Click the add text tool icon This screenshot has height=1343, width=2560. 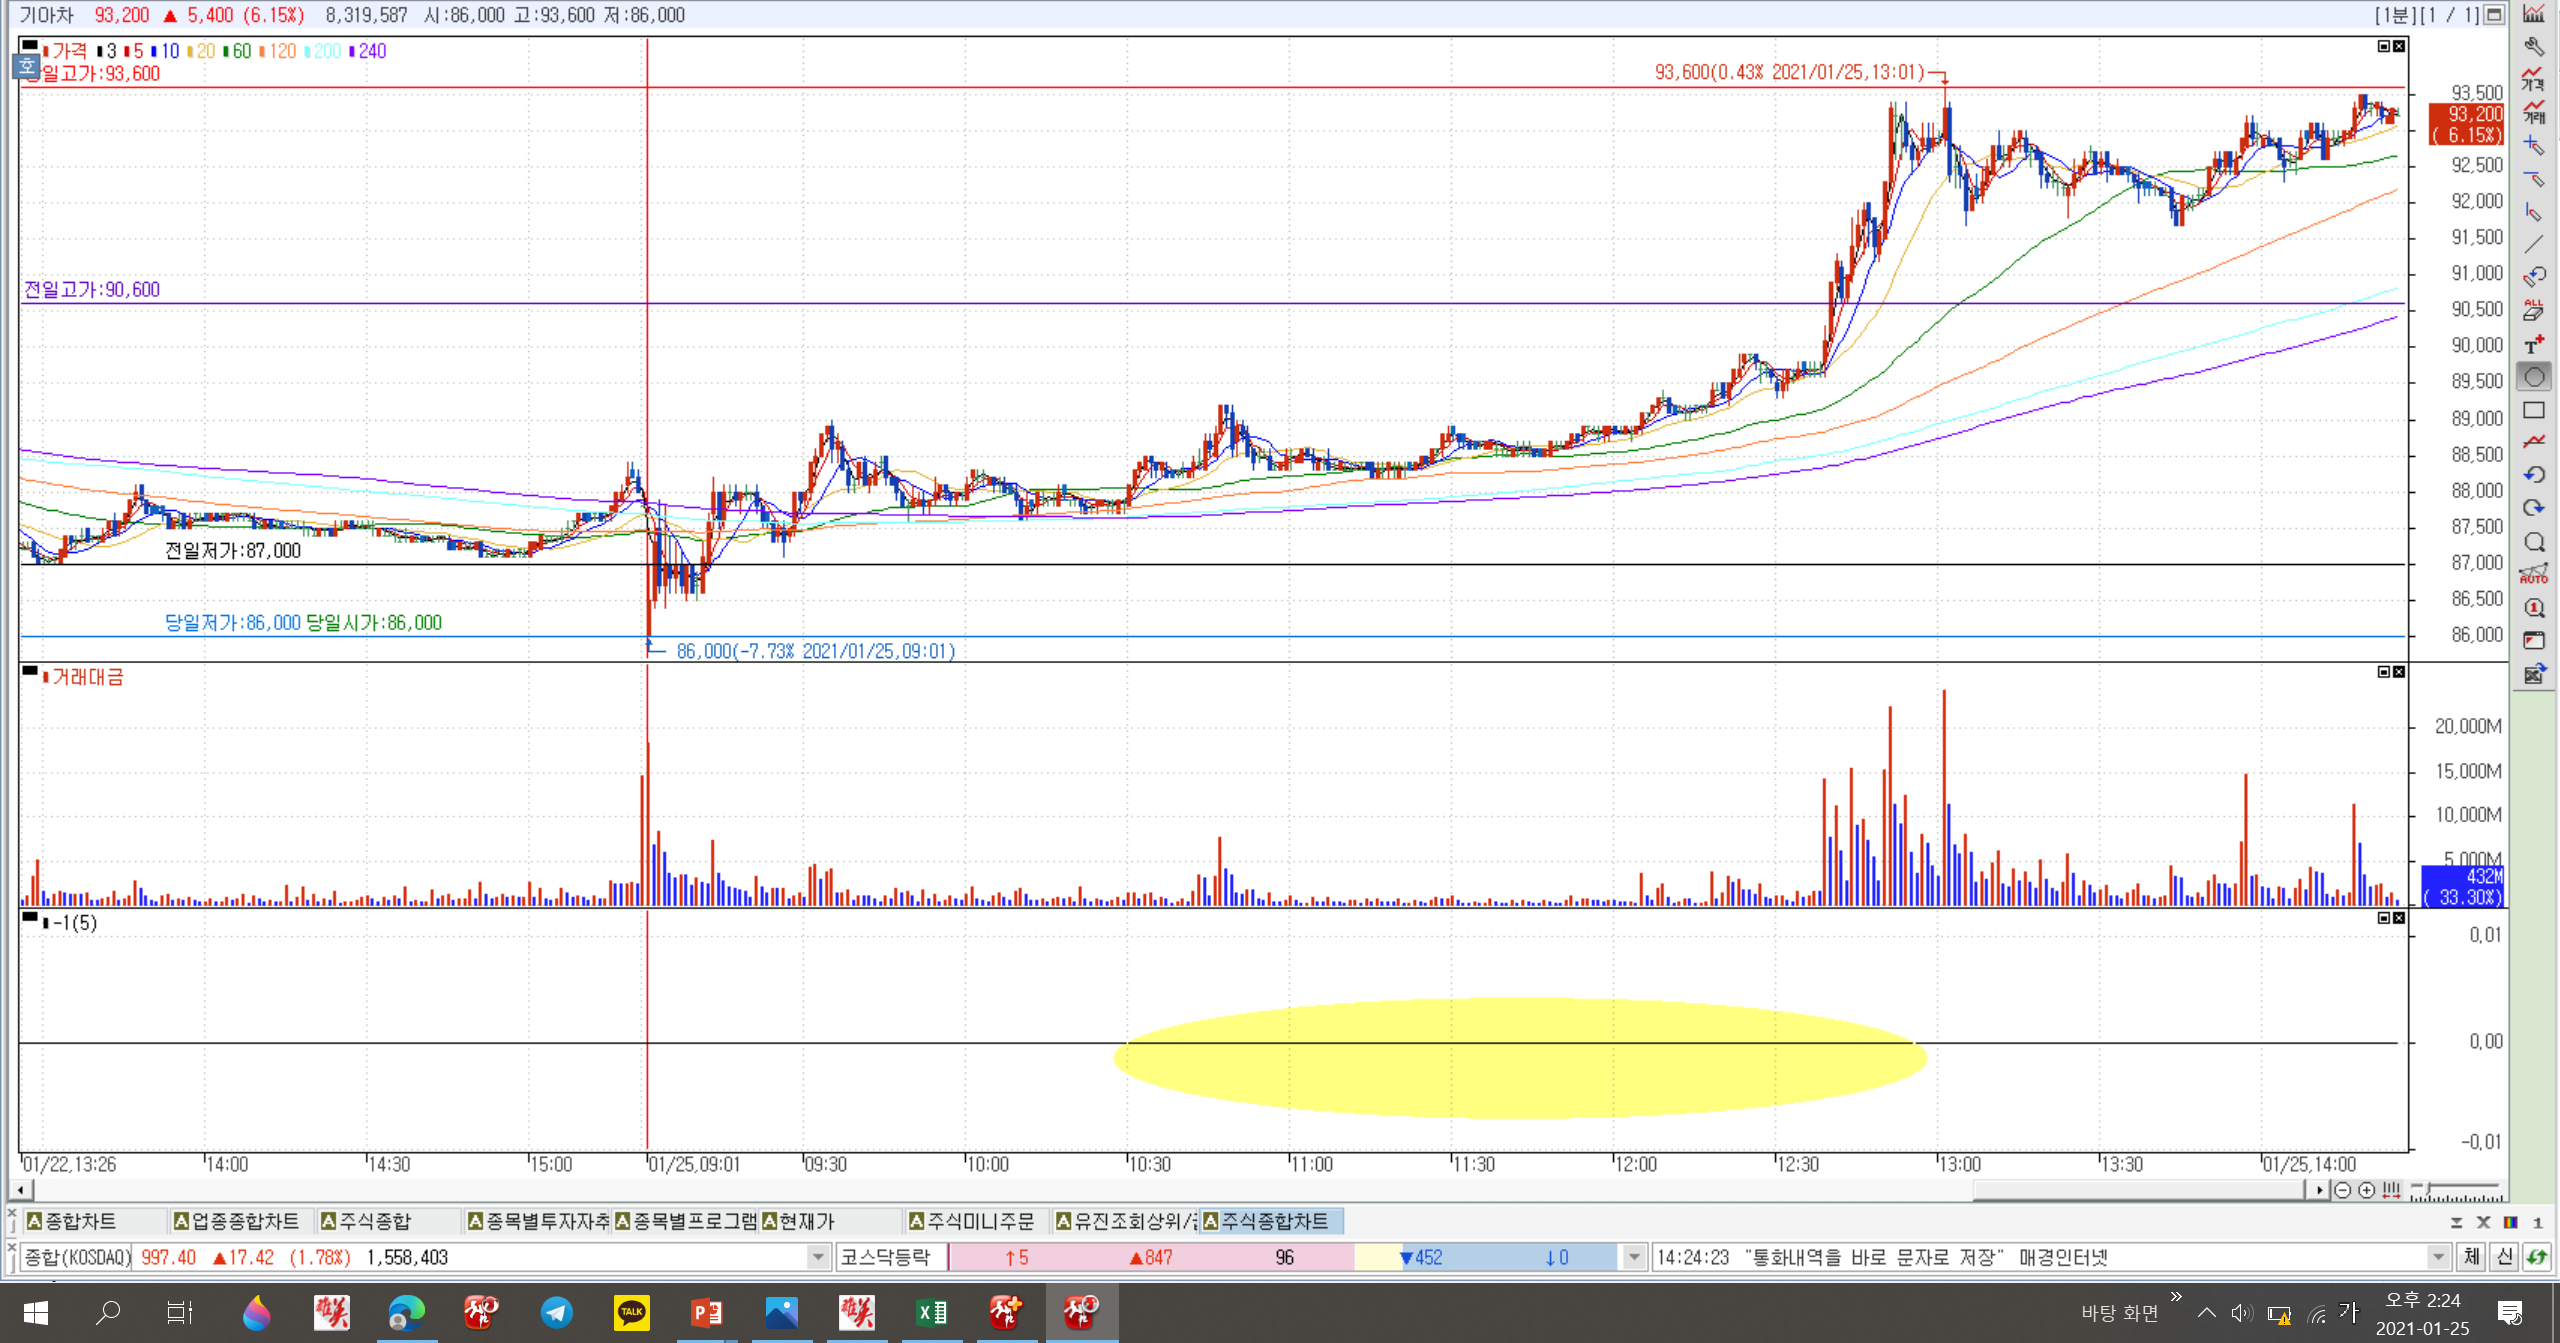(2534, 345)
